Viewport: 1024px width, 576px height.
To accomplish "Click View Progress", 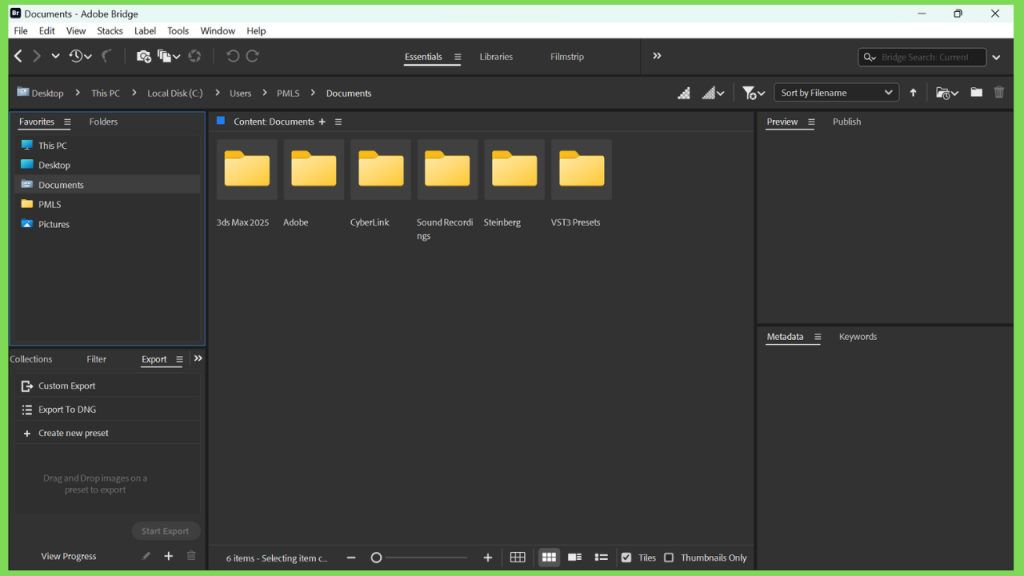I will pyautogui.click(x=69, y=556).
